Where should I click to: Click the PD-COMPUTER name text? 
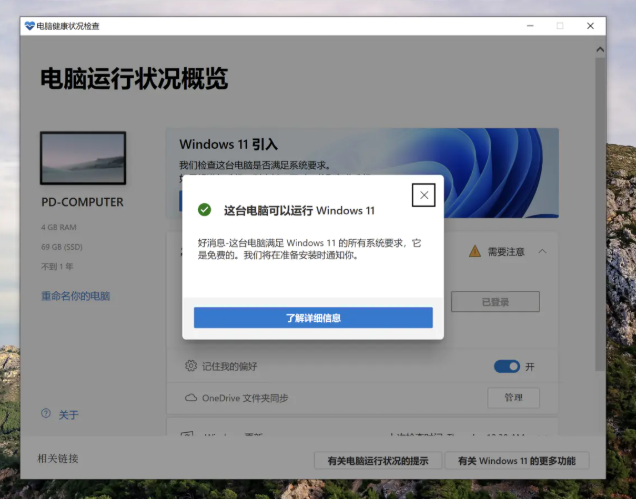(82, 202)
